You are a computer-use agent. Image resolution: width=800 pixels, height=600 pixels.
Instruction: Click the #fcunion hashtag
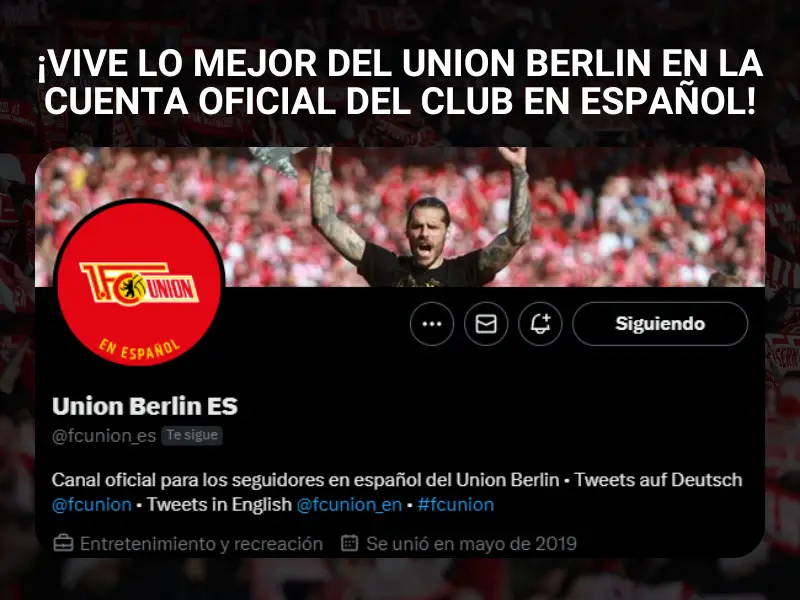click(456, 505)
